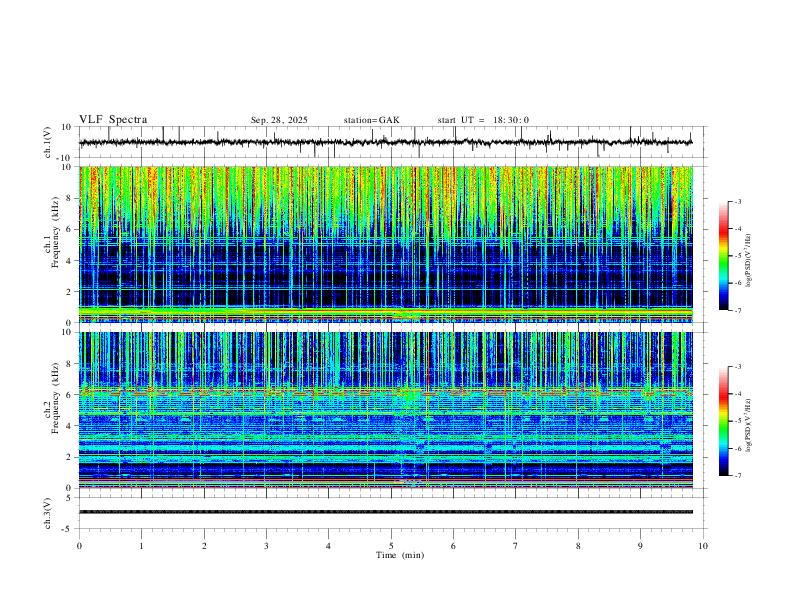Click the "ch.1(V)" axis label
The image size is (792, 612).
48,142
